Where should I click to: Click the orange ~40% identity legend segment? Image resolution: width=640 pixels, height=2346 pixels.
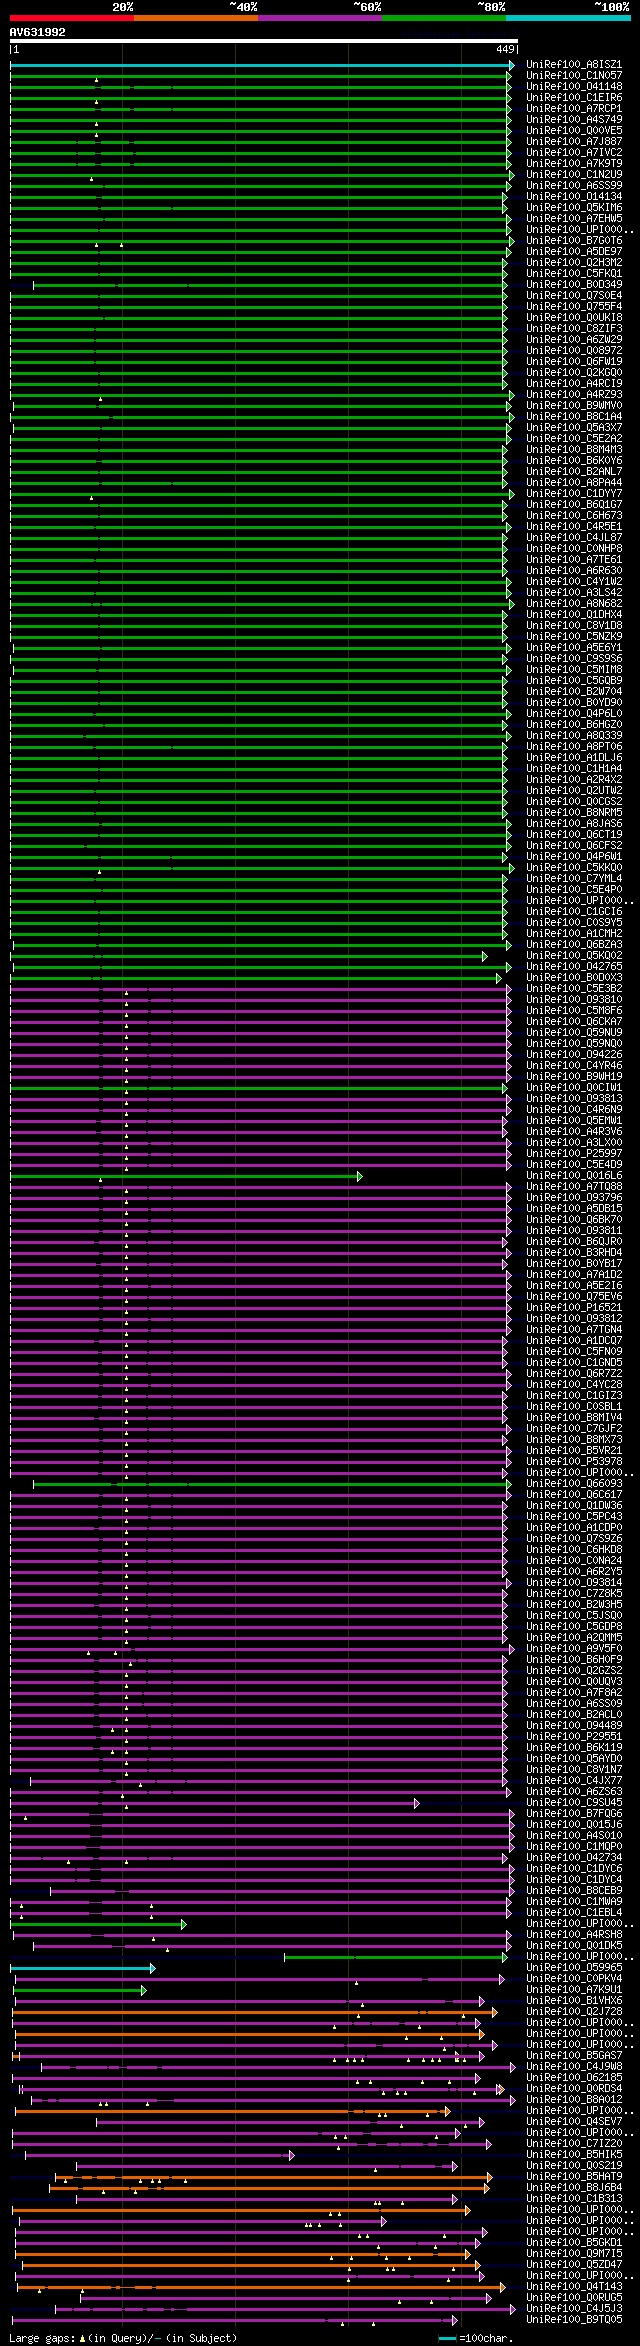(195, 17)
